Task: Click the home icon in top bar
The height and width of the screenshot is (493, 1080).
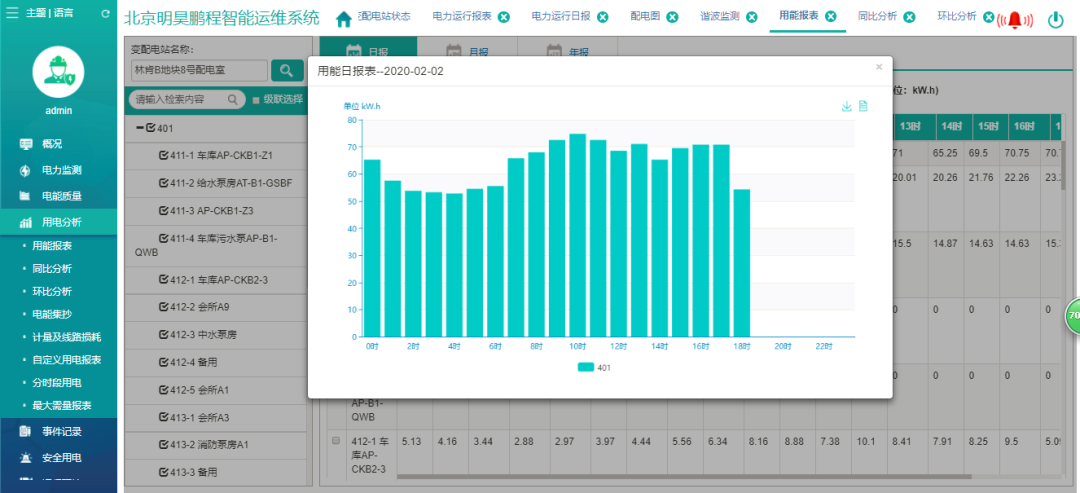Action: [343, 19]
